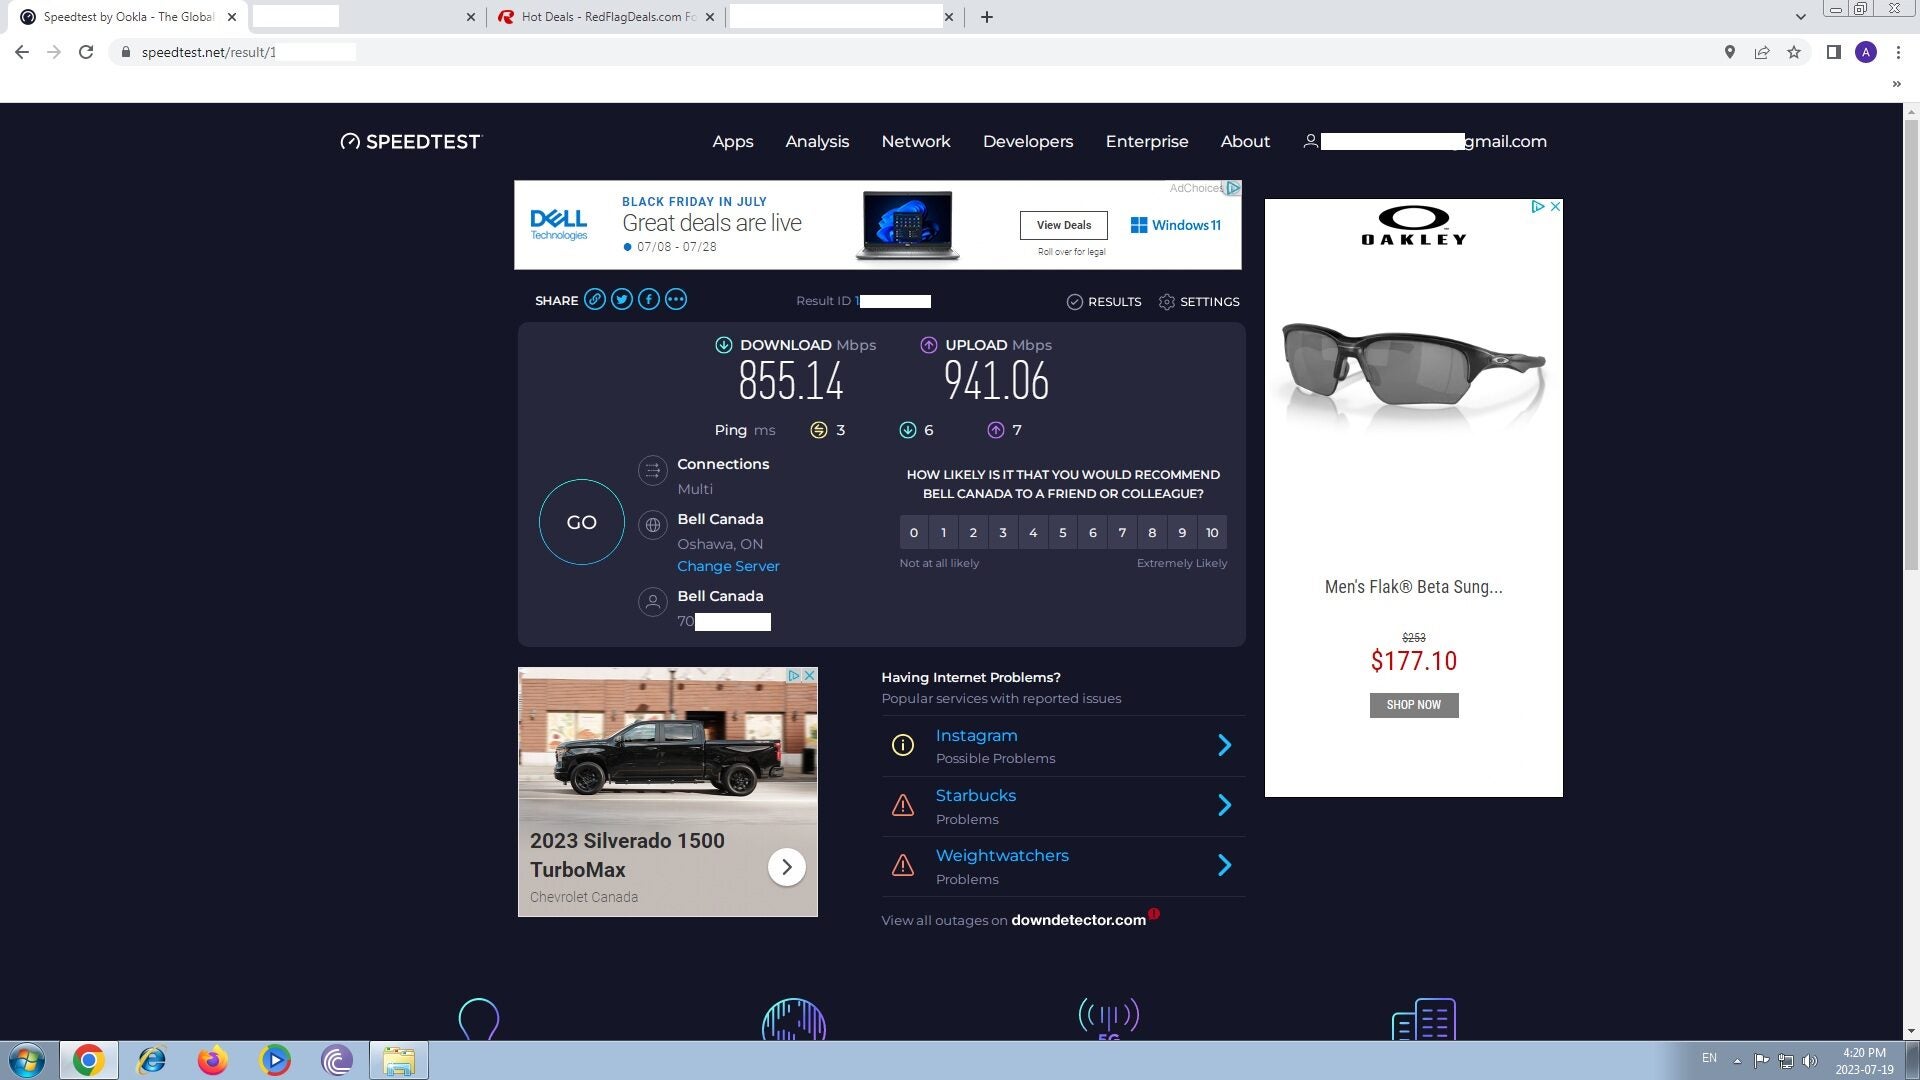Go back in browser
1920x1080 pixels.
pos(22,52)
